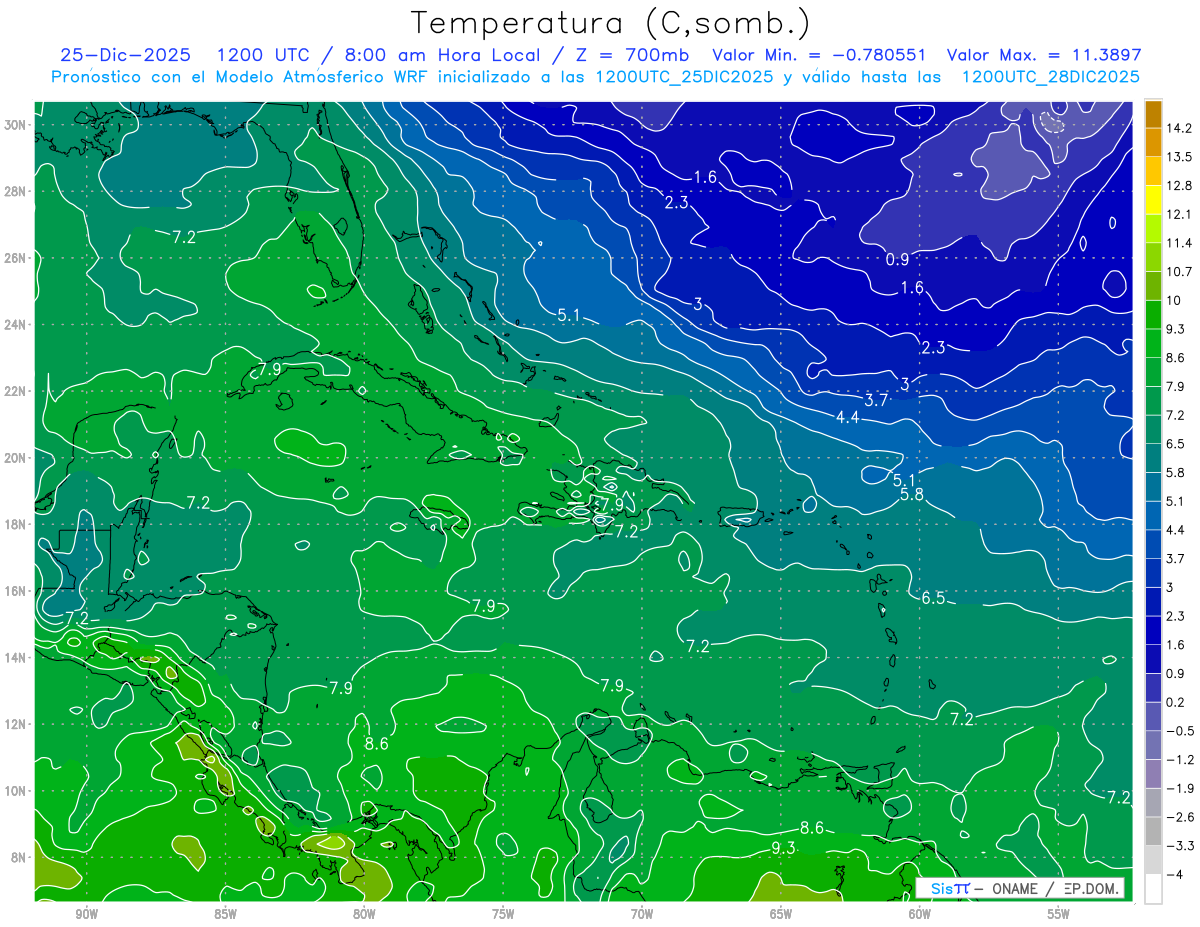This screenshot has height=927, width=1200.
Task: Click the colorbar legend value 12.8
Action: (1178, 185)
